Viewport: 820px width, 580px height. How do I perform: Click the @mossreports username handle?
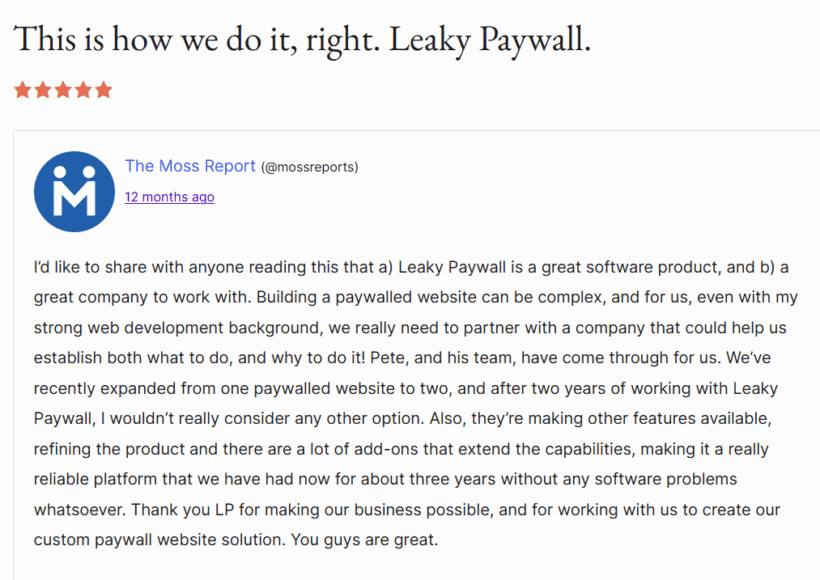309,167
